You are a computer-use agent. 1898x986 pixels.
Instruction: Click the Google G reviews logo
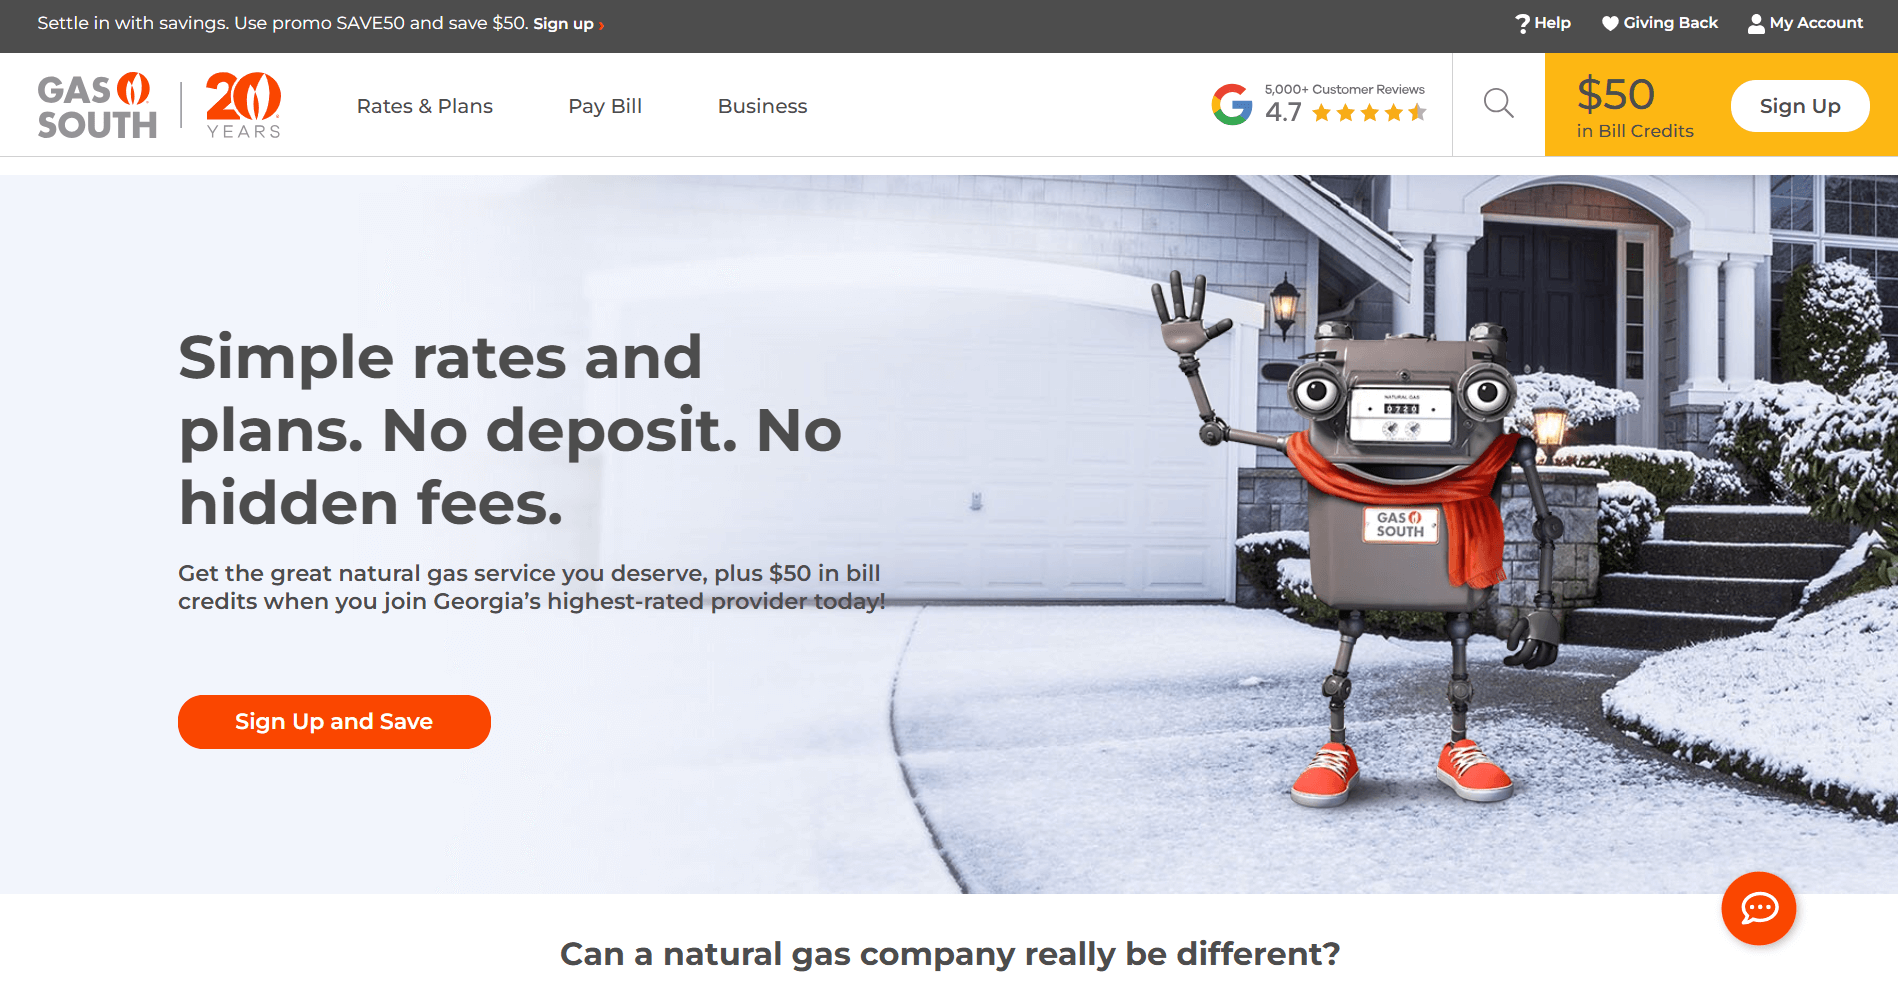pos(1232,104)
